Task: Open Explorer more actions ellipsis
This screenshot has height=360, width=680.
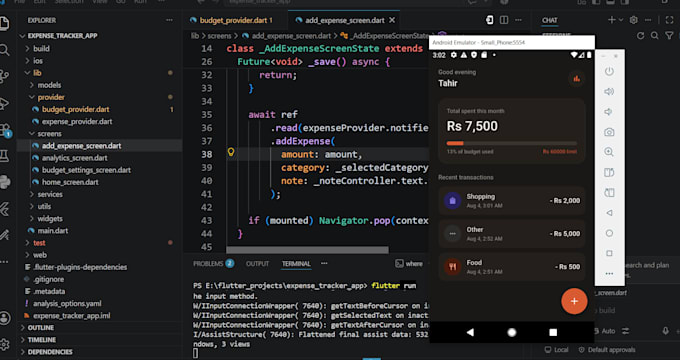Action: pyautogui.click(x=169, y=20)
